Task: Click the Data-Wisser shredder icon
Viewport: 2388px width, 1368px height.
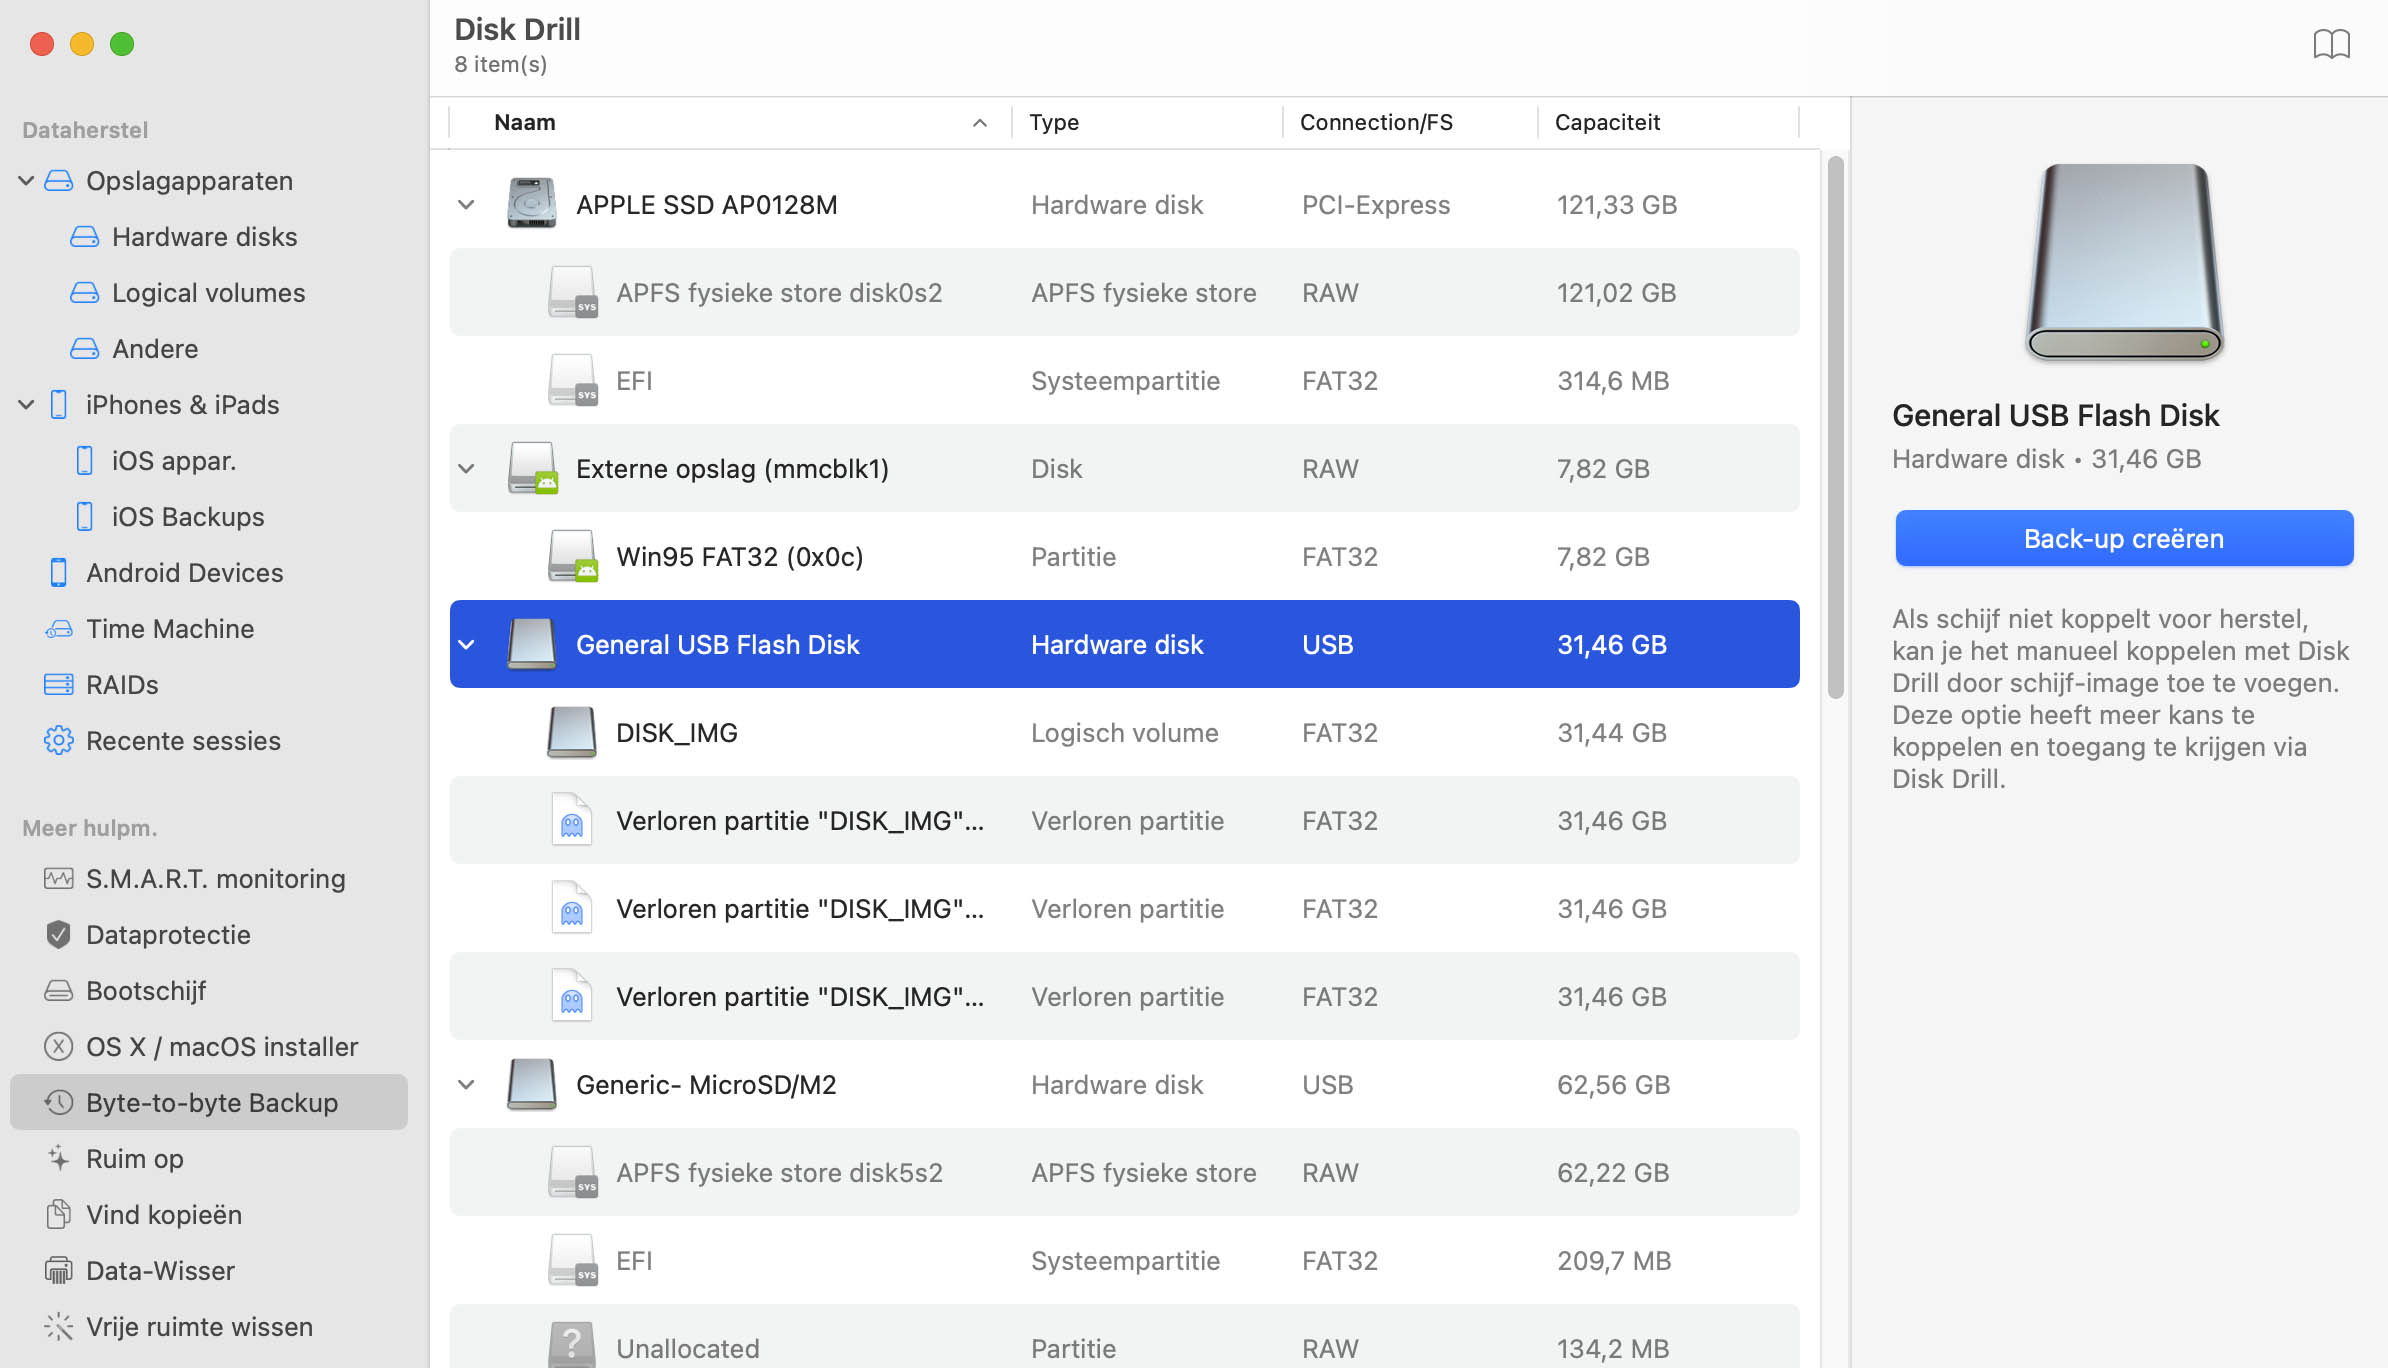Action: click(59, 1271)
